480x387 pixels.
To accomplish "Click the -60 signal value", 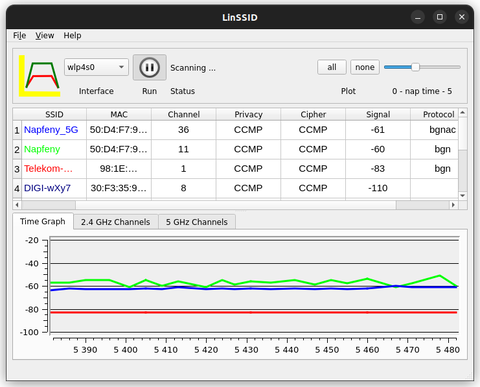I will (378, 149).
